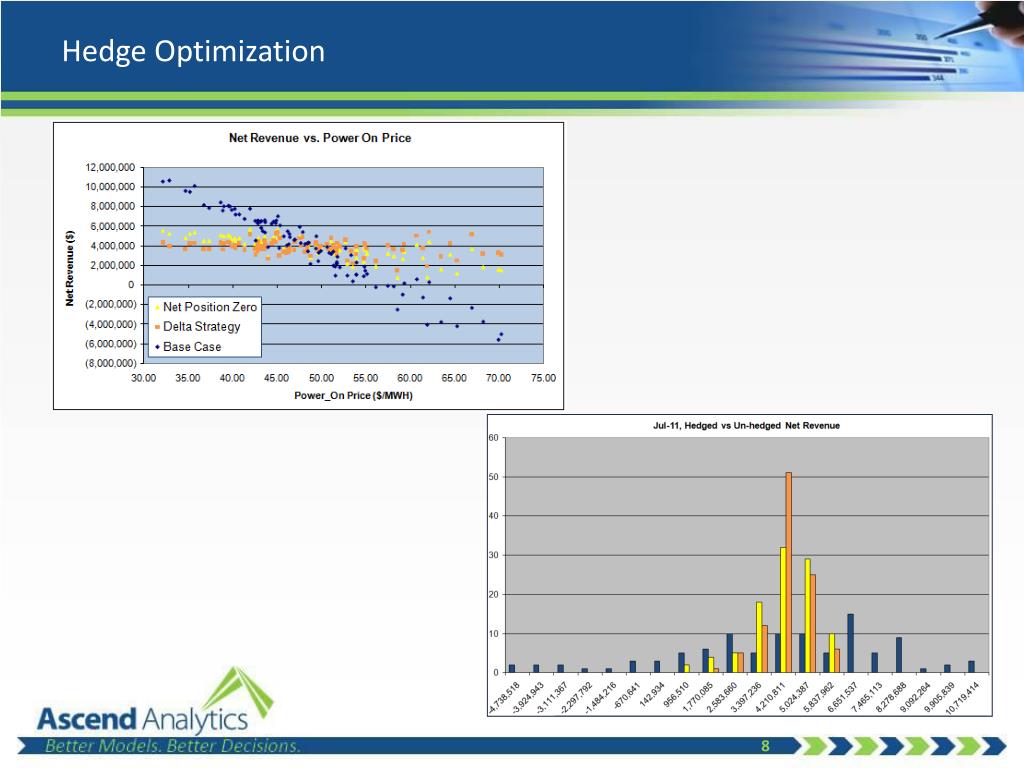Click the tallest orange bar in the histogram
1024x768 pixels.
(789, 573)
